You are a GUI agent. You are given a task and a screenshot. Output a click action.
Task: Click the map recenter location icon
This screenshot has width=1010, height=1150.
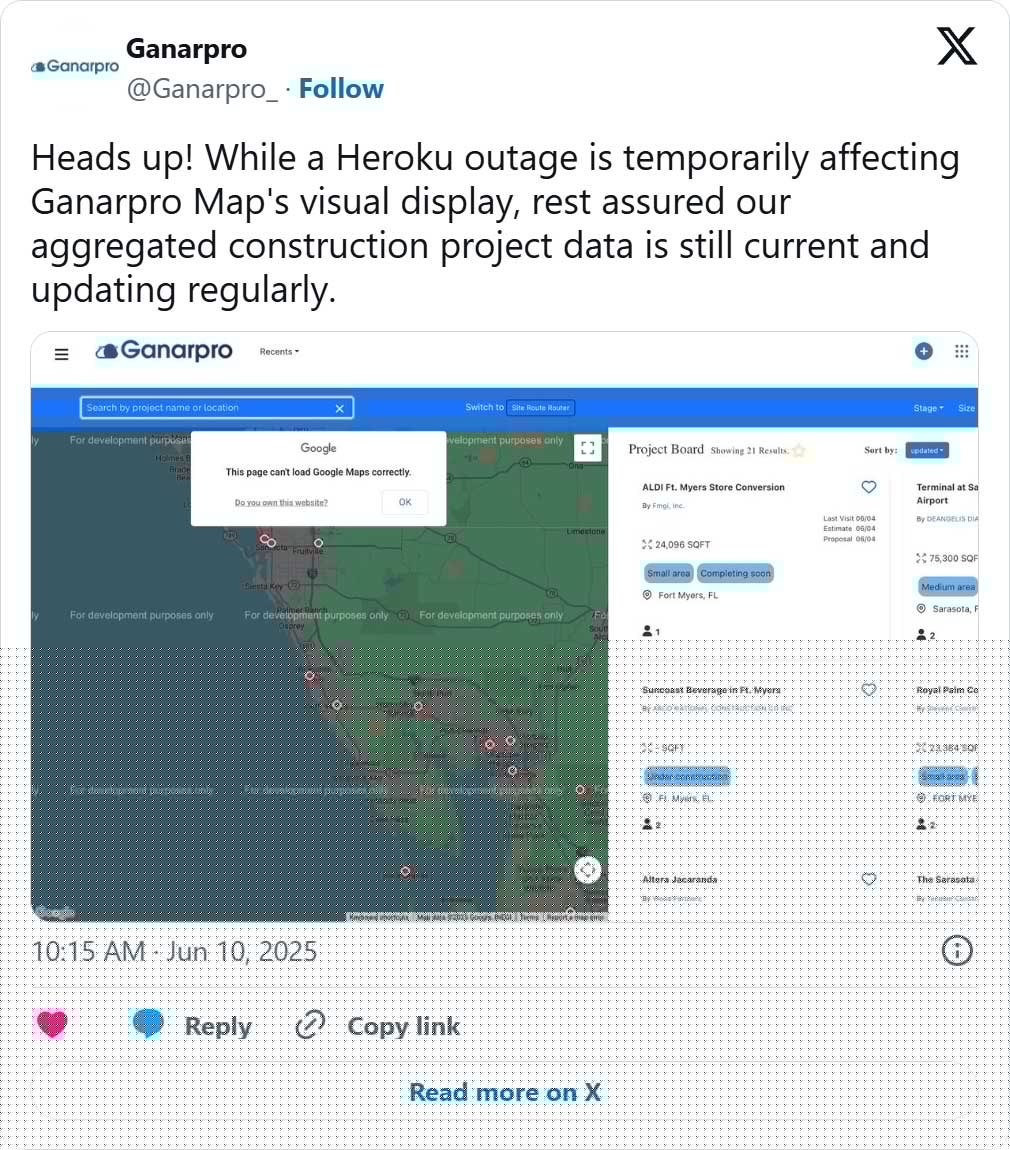pos(587,870)
